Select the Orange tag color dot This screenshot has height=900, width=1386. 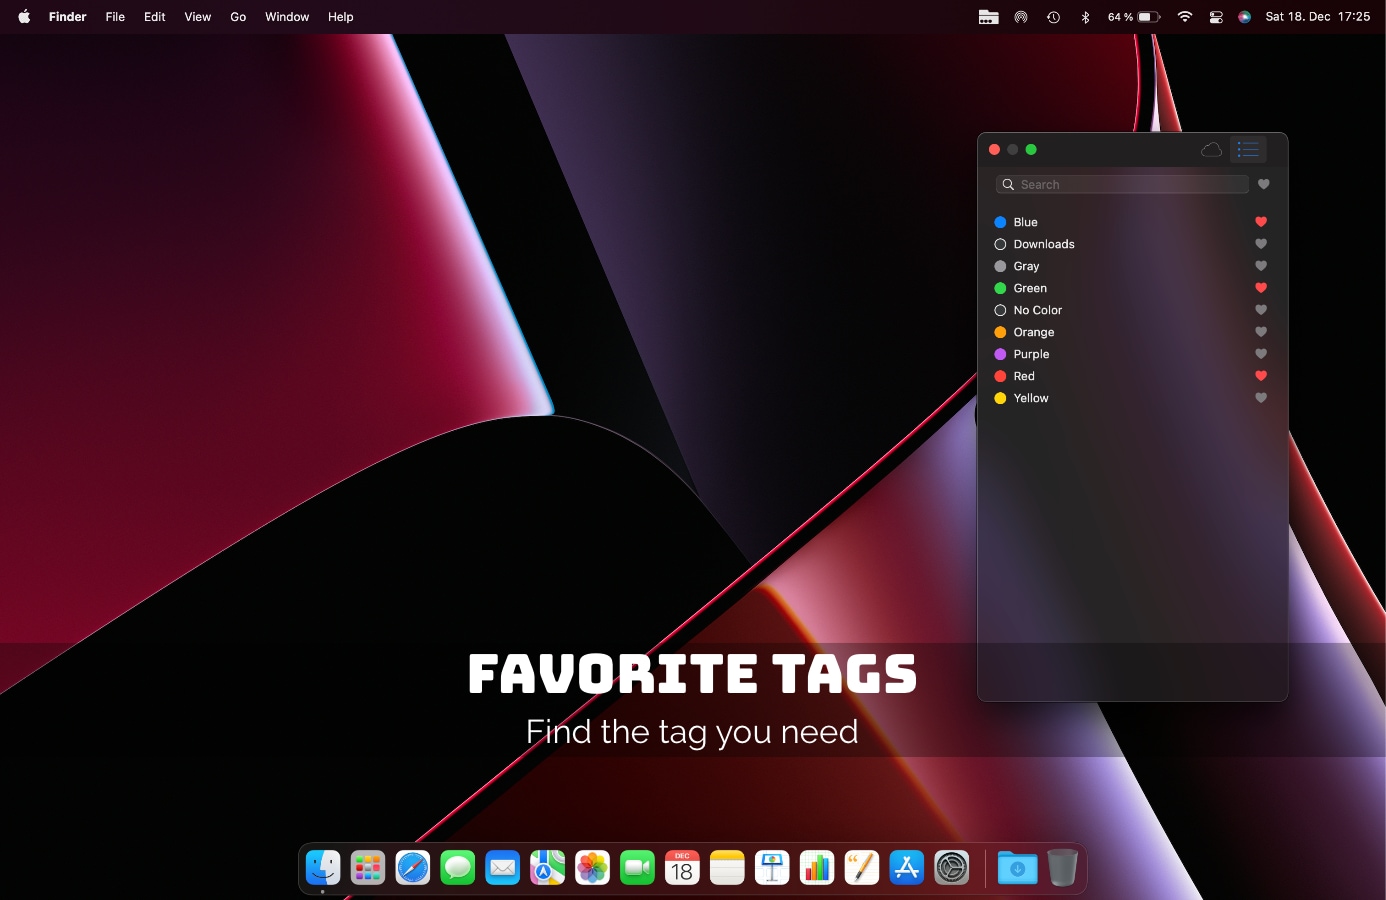tap(1000, 332)
